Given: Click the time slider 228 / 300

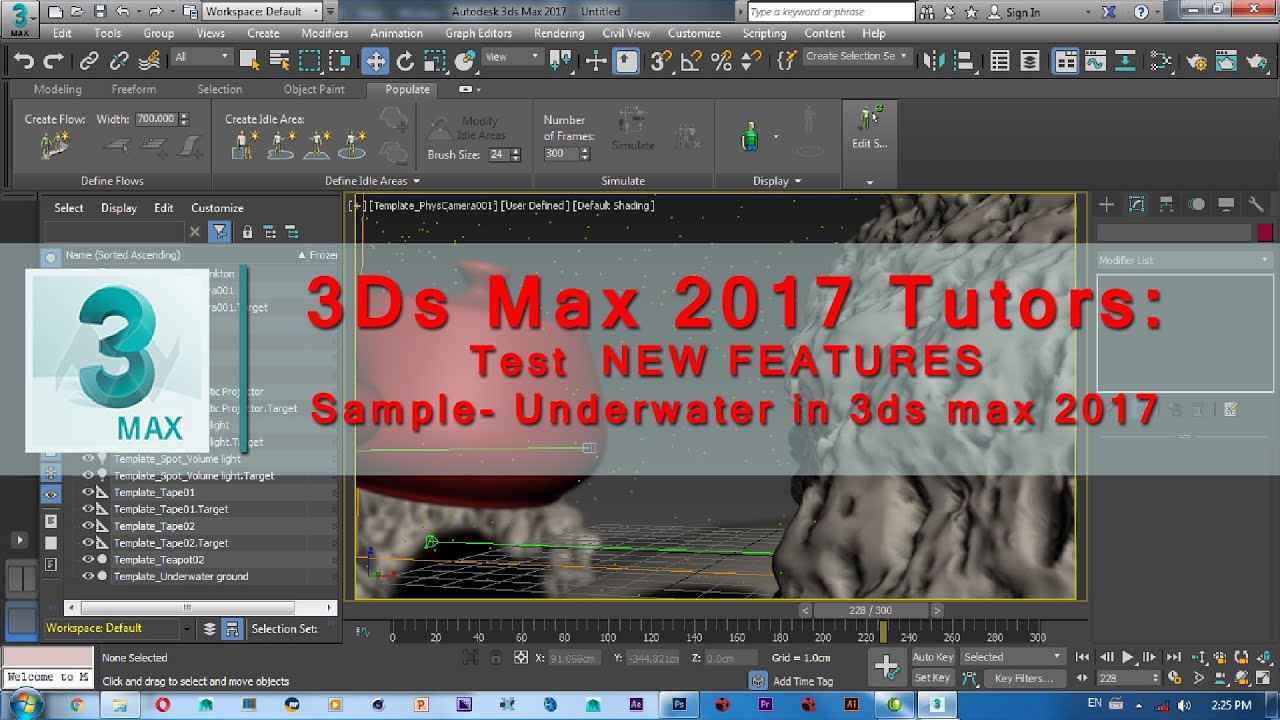Looking at the screenshot, I should click(869, 610).
